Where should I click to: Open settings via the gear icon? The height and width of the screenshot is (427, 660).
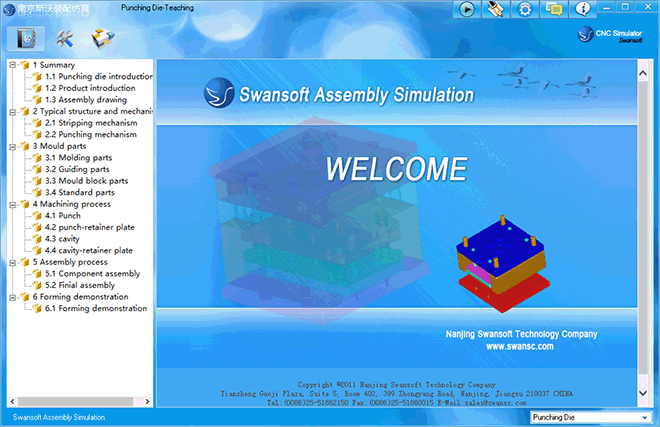click(x=525, y=9)
